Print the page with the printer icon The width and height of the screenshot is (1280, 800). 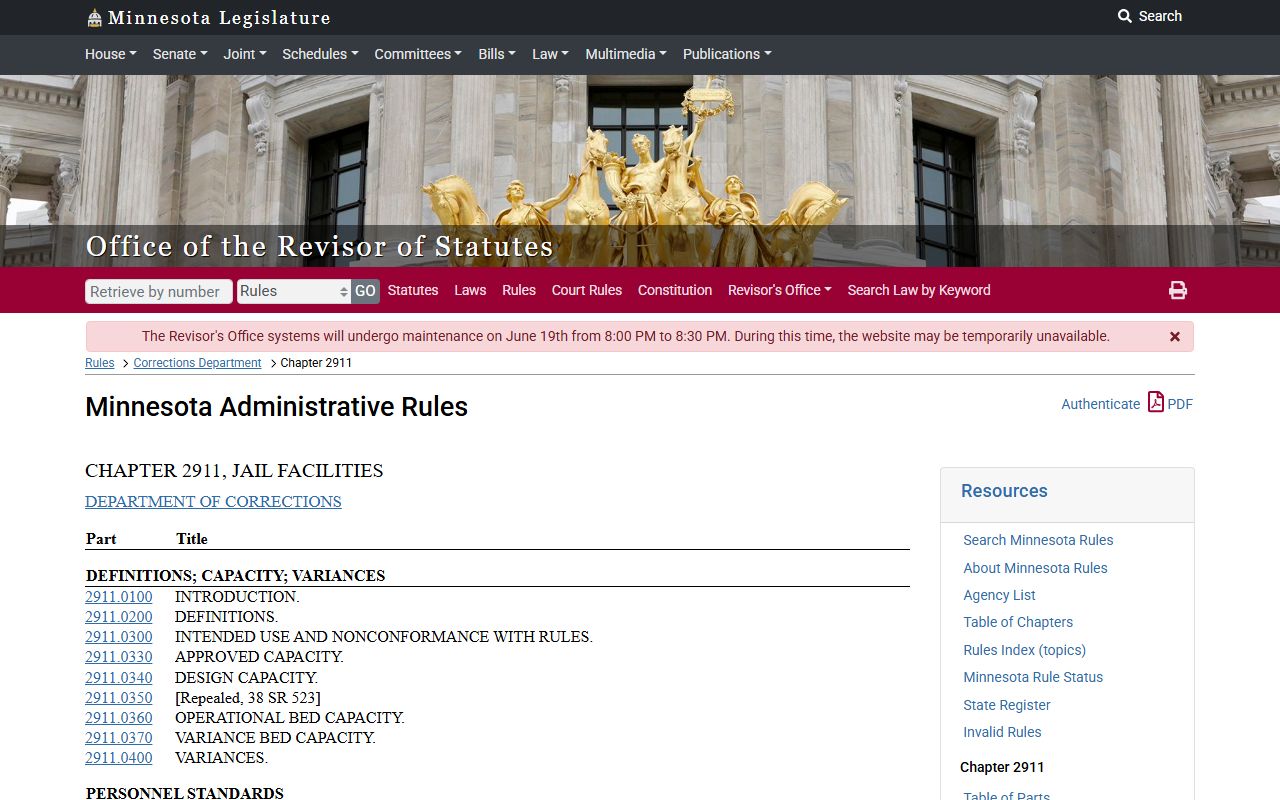(x=1178, y=290)
